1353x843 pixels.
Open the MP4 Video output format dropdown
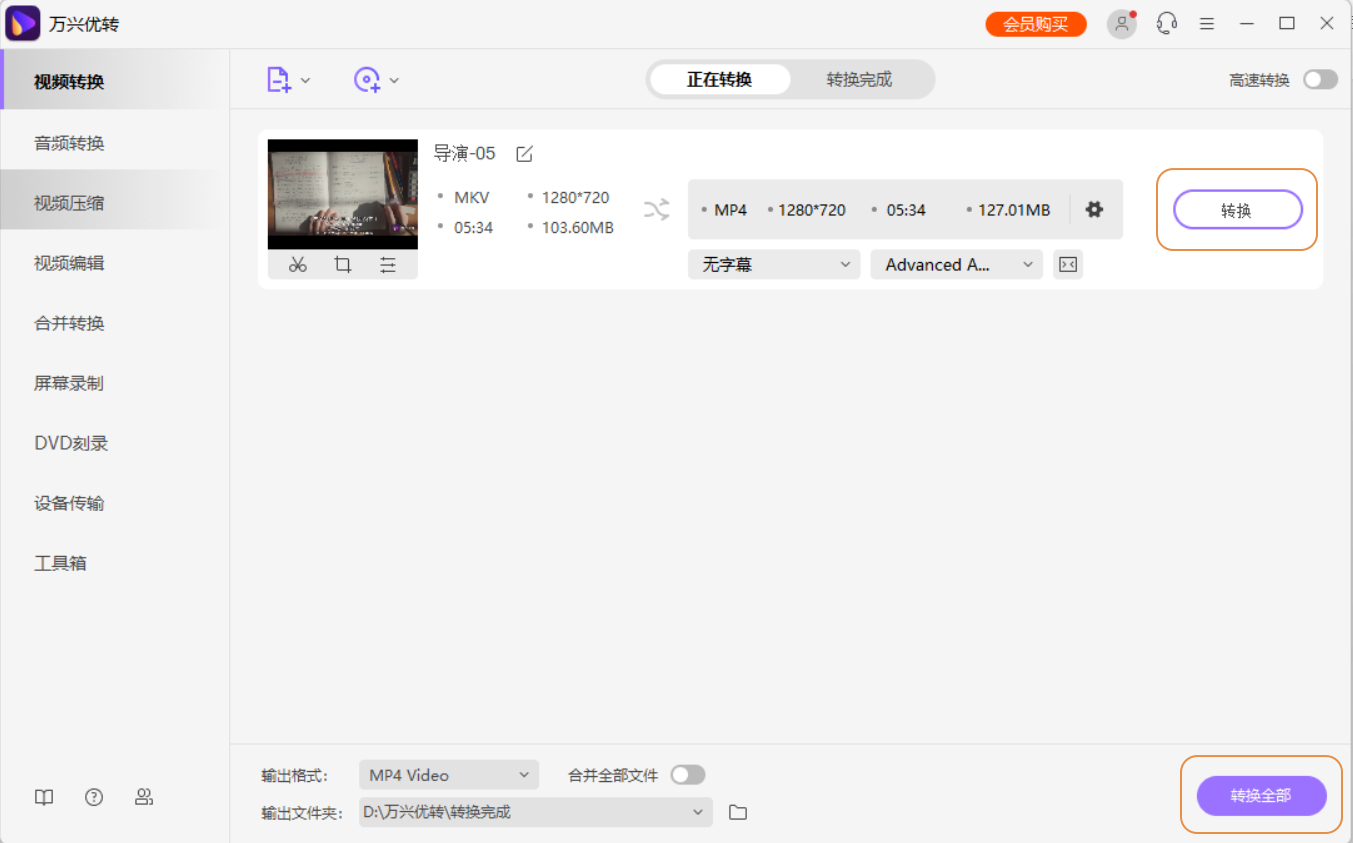[x=448, y=774]
